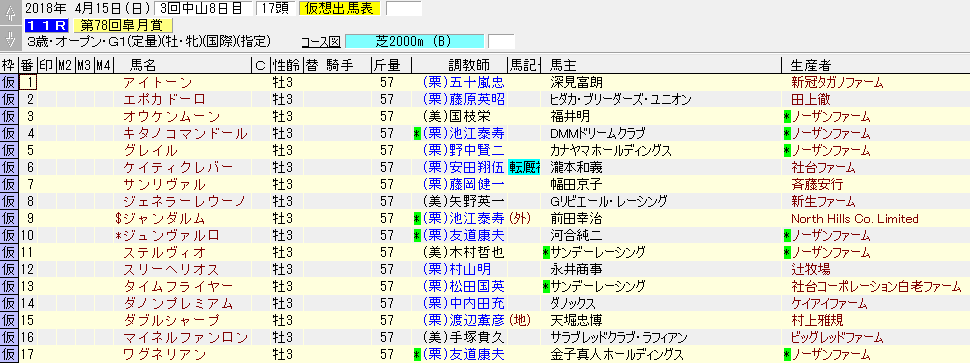970x363 pixels.
Task: Open trainer link (栗)藤原英昭
Action: pyautogui.click(x=463, y=100)
